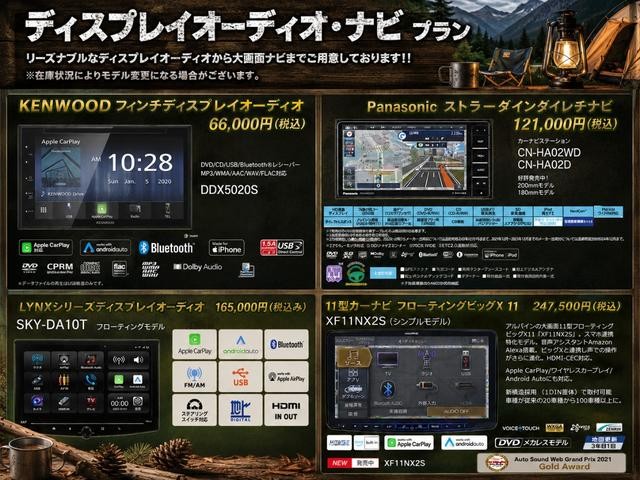The height and width of the screenshot is (480, 640).
Task: Click the stock notice ※在庫状況によりモデル変更 text
Action: 142,75
